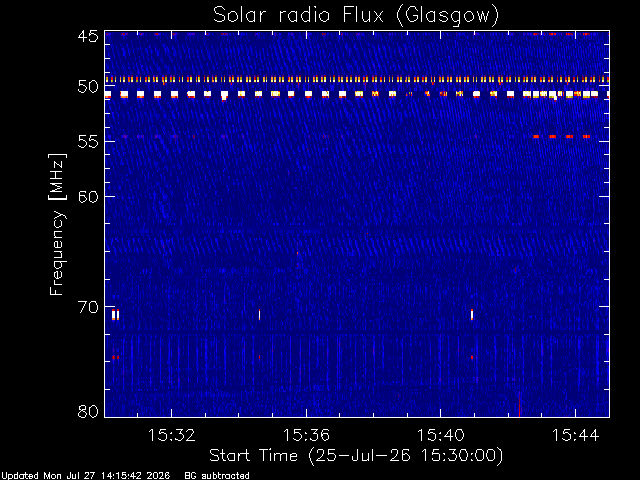The width and height of the screenshot is (640, 480).
Task: Click the 60 MHz frequency axis label
Action: pyautogui.click(x=88, y=196)
